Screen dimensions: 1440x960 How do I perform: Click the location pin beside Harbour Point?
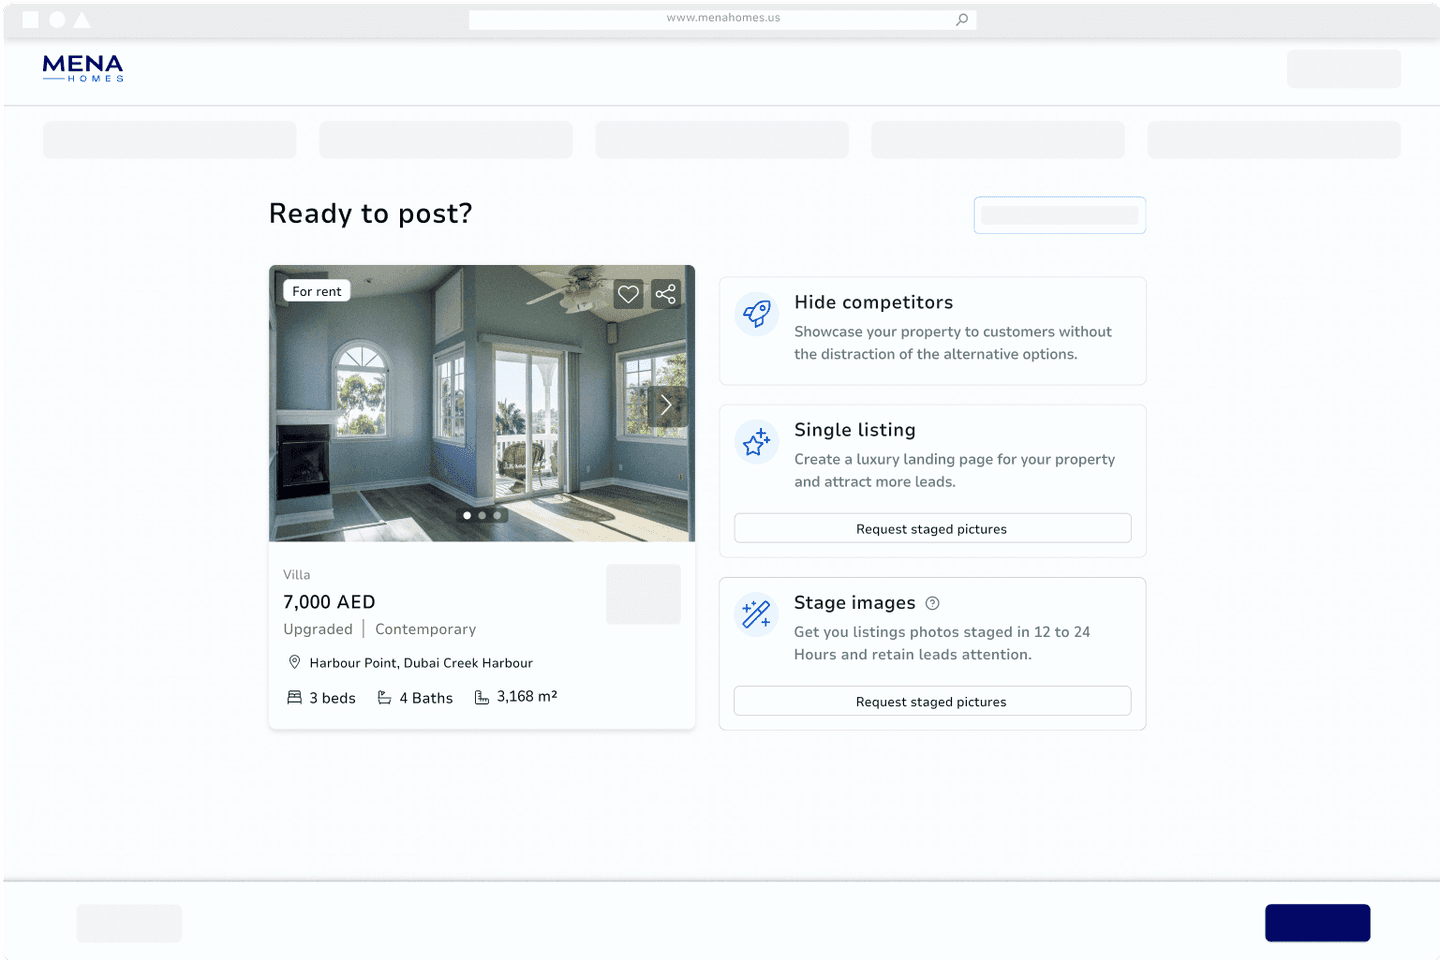coord(295,662)
